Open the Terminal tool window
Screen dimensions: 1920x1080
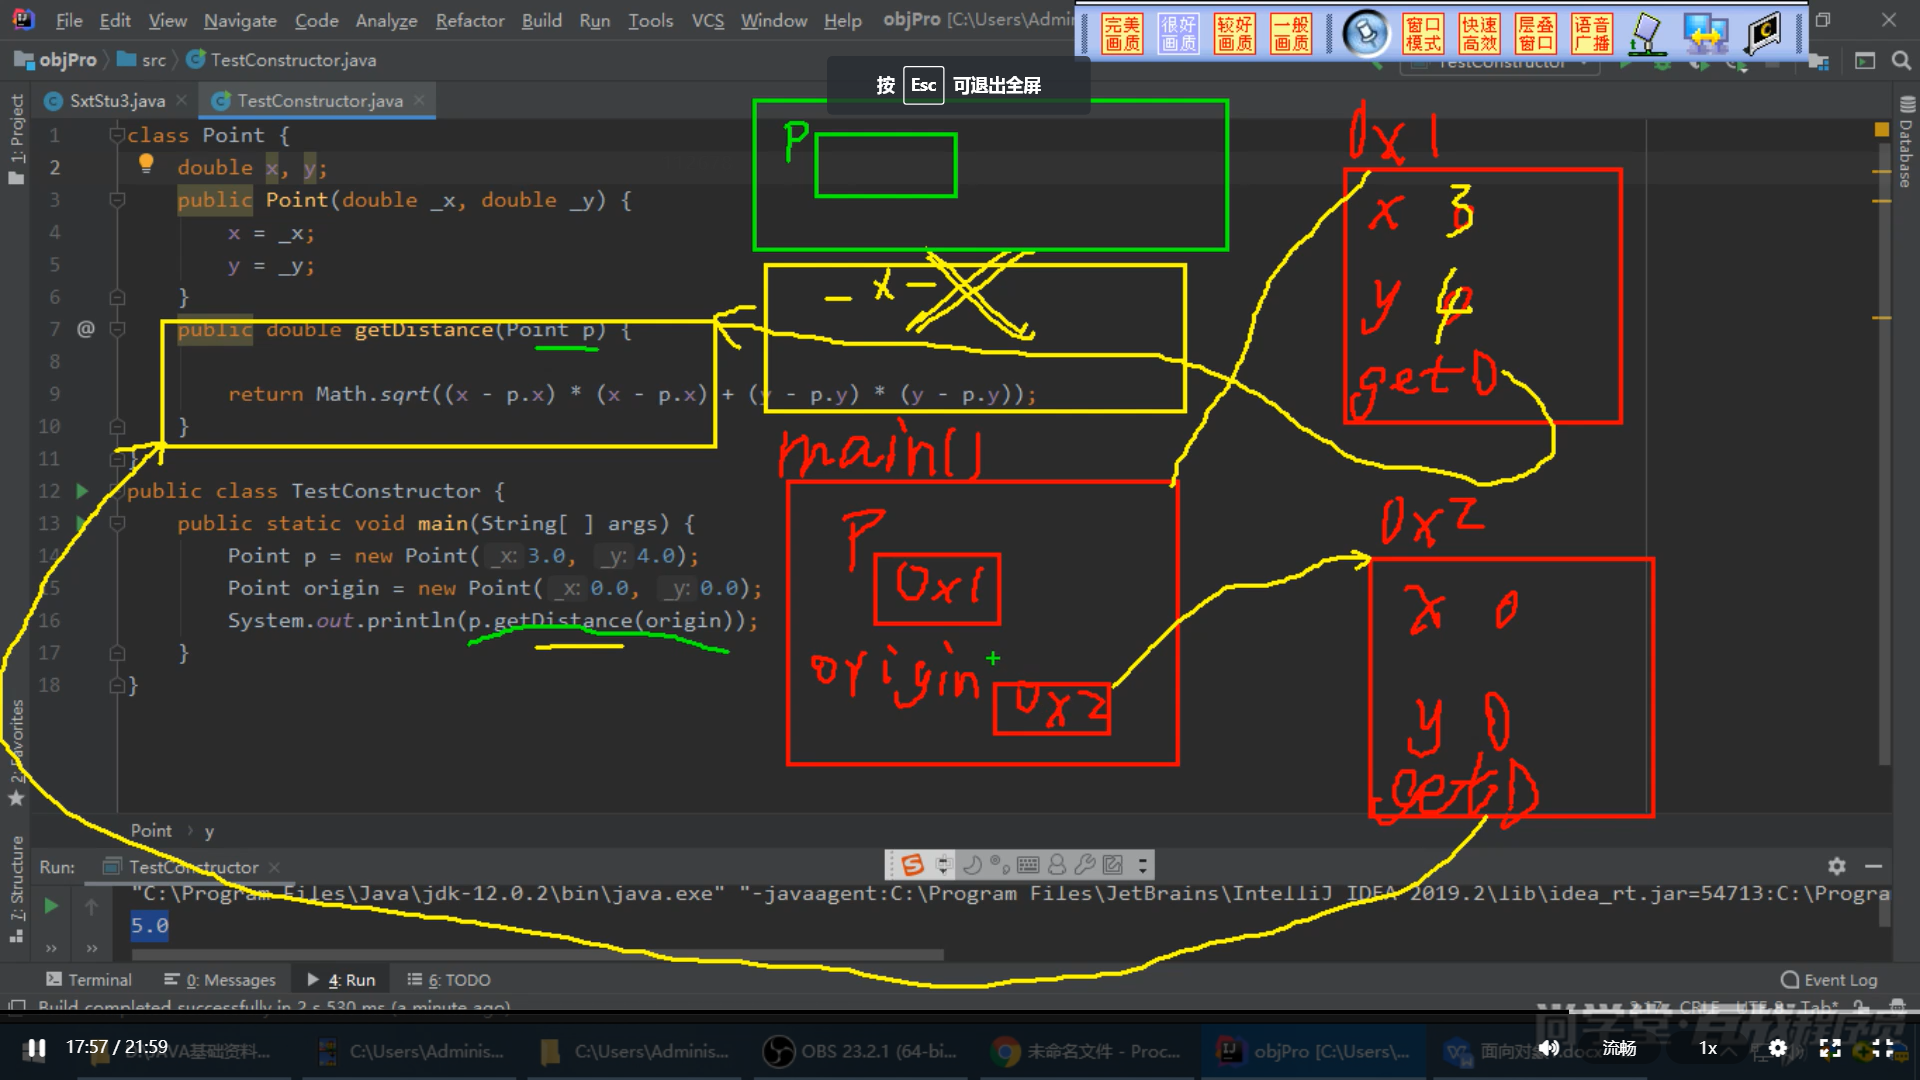[x=89, y=980]
